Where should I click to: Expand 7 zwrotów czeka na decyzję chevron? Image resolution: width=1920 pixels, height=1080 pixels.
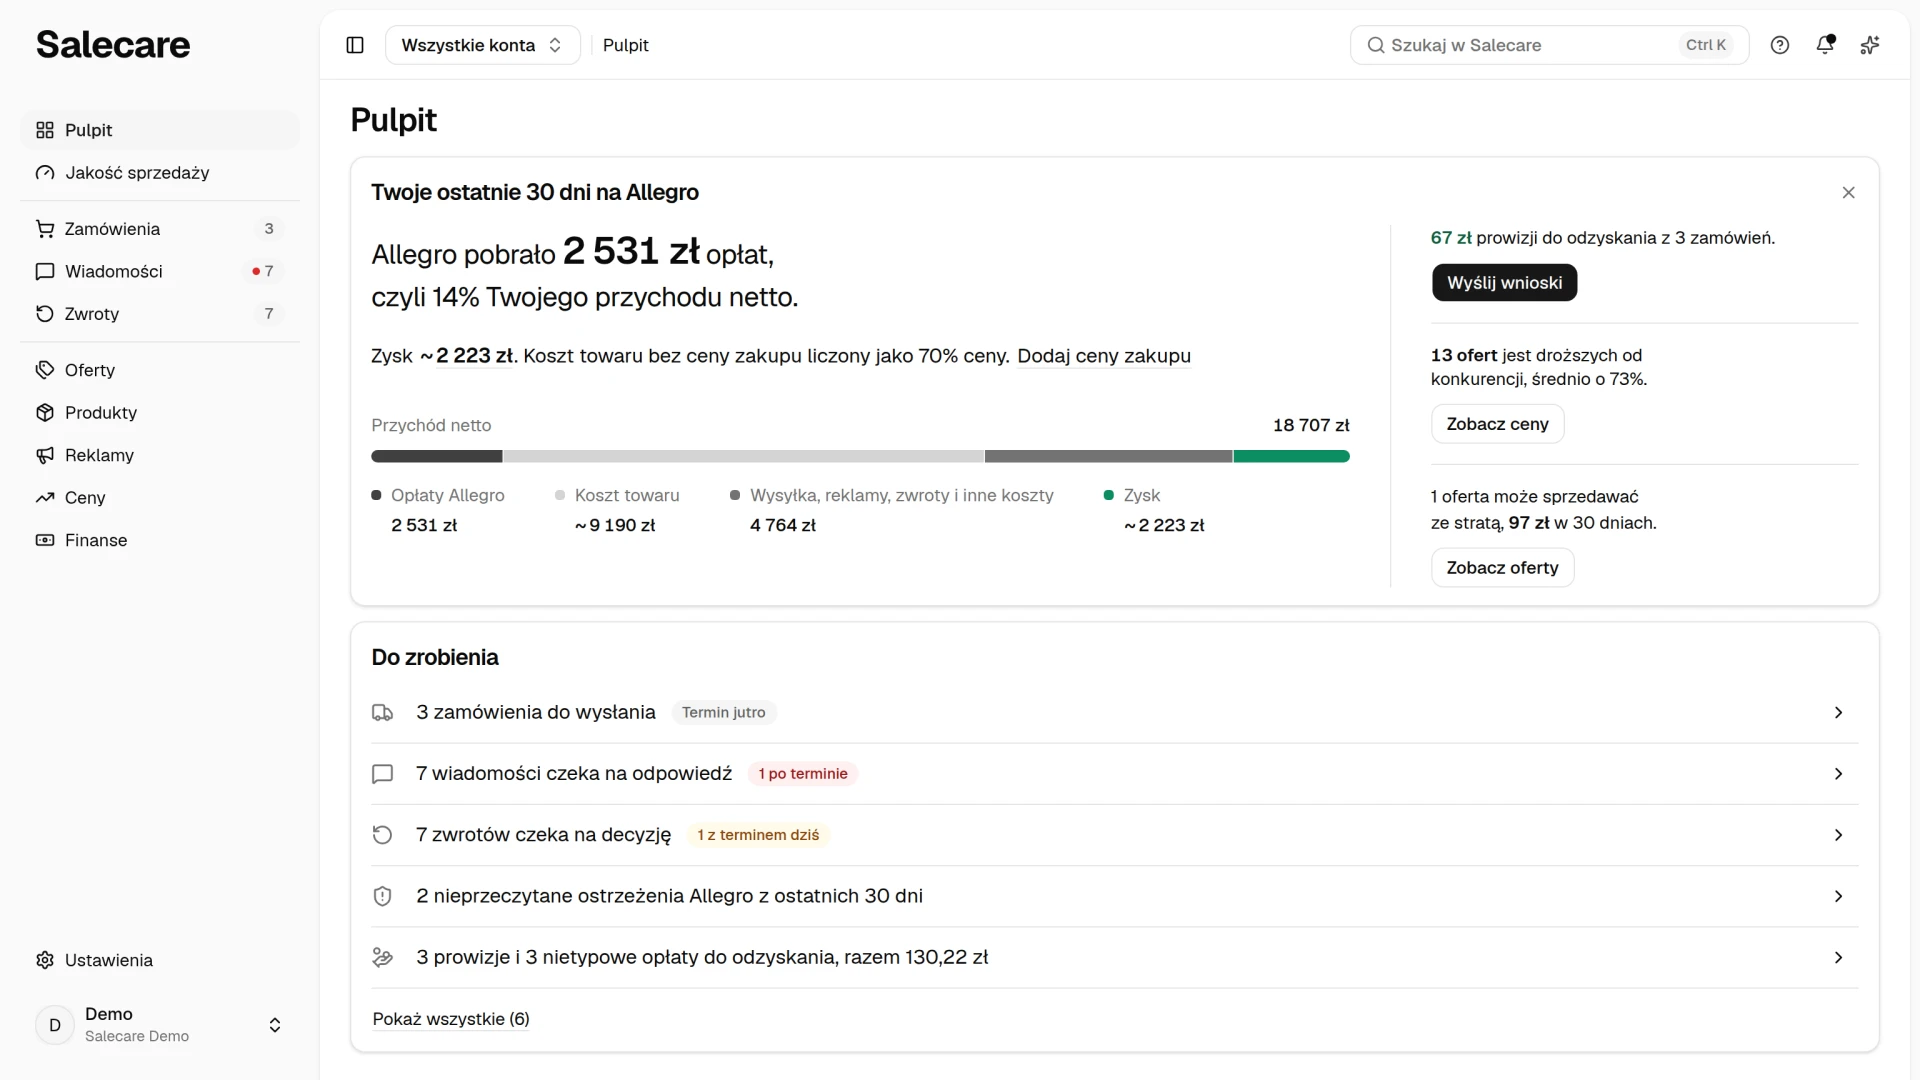click(1838, 835)
